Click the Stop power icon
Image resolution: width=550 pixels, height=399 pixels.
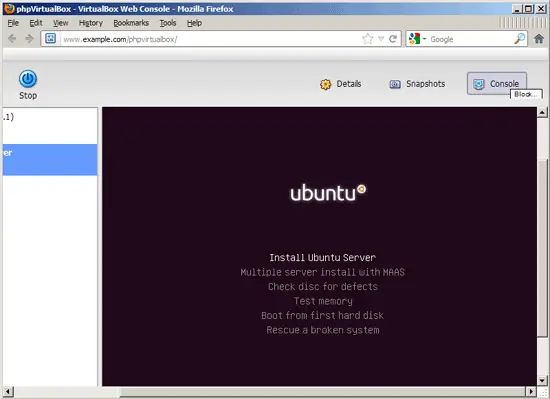(x=28, y=79)
